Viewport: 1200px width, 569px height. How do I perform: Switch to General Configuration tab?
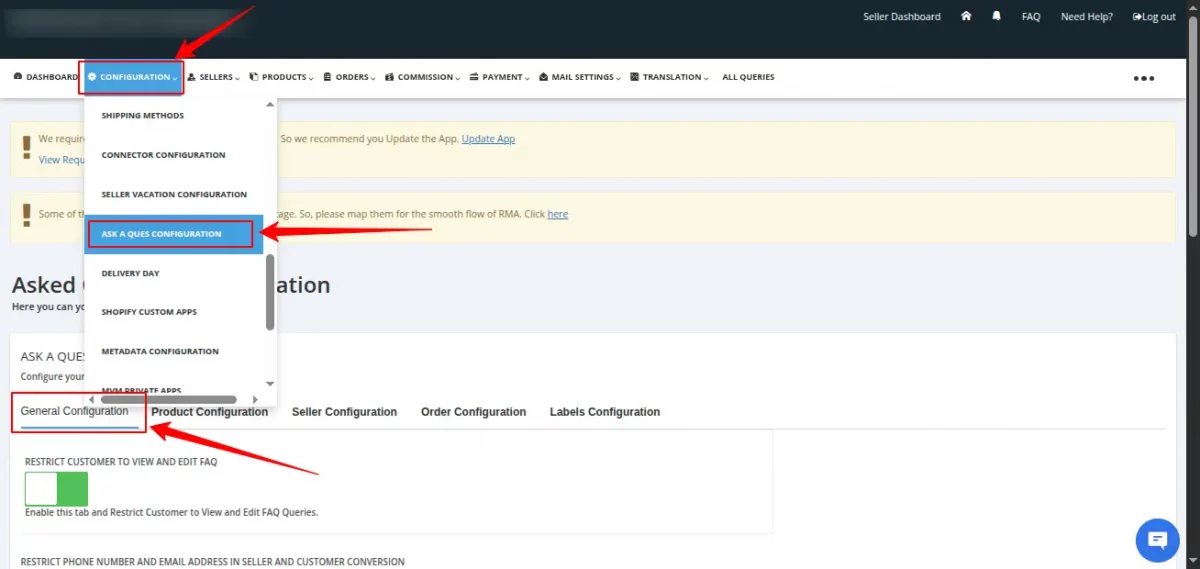pyautogui.click(x=75, y=411)
